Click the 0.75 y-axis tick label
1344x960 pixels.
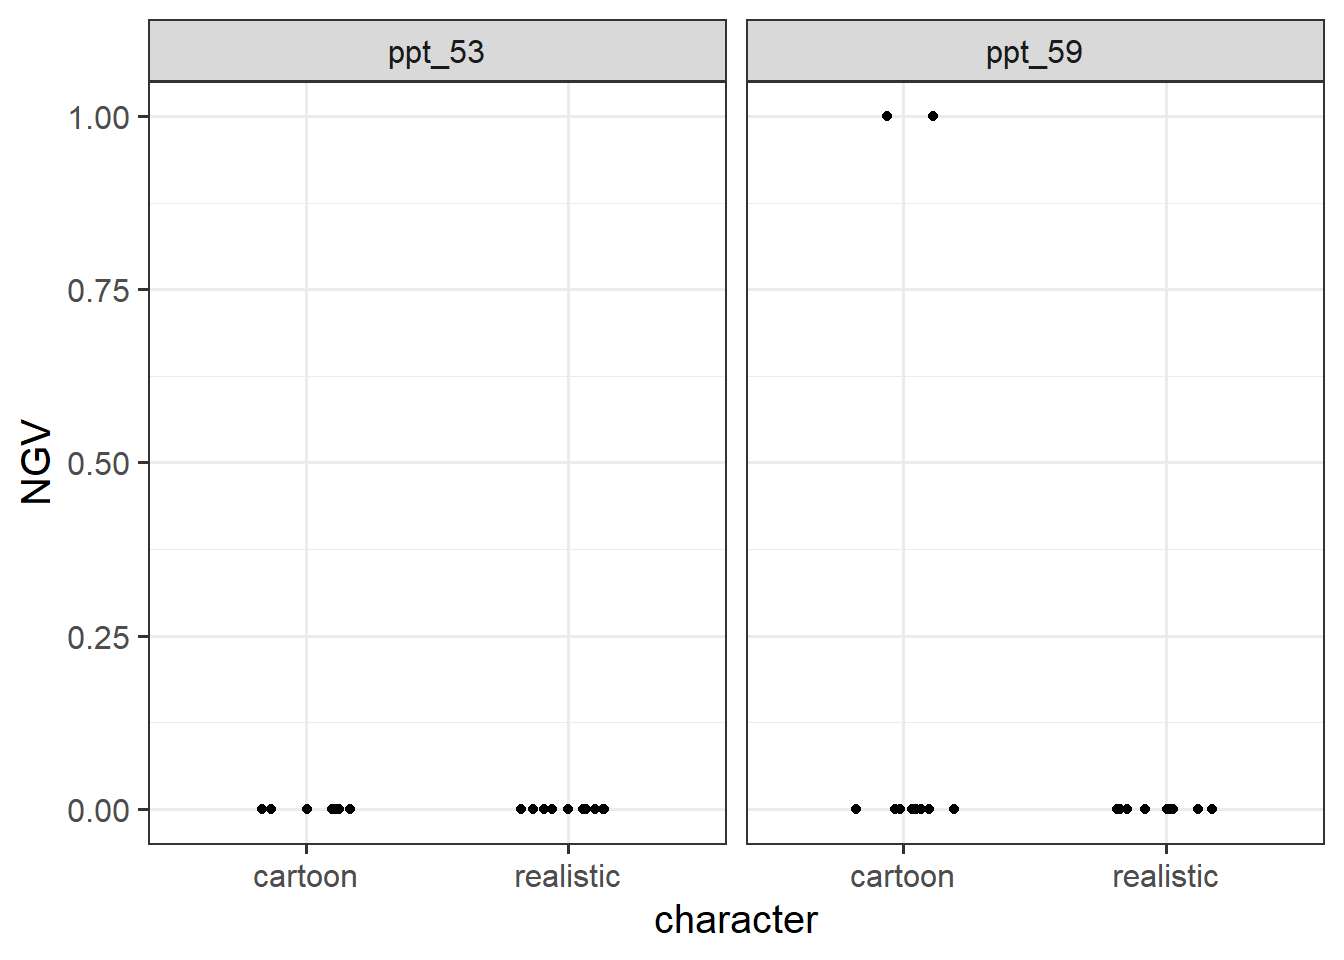coord(98,291)
